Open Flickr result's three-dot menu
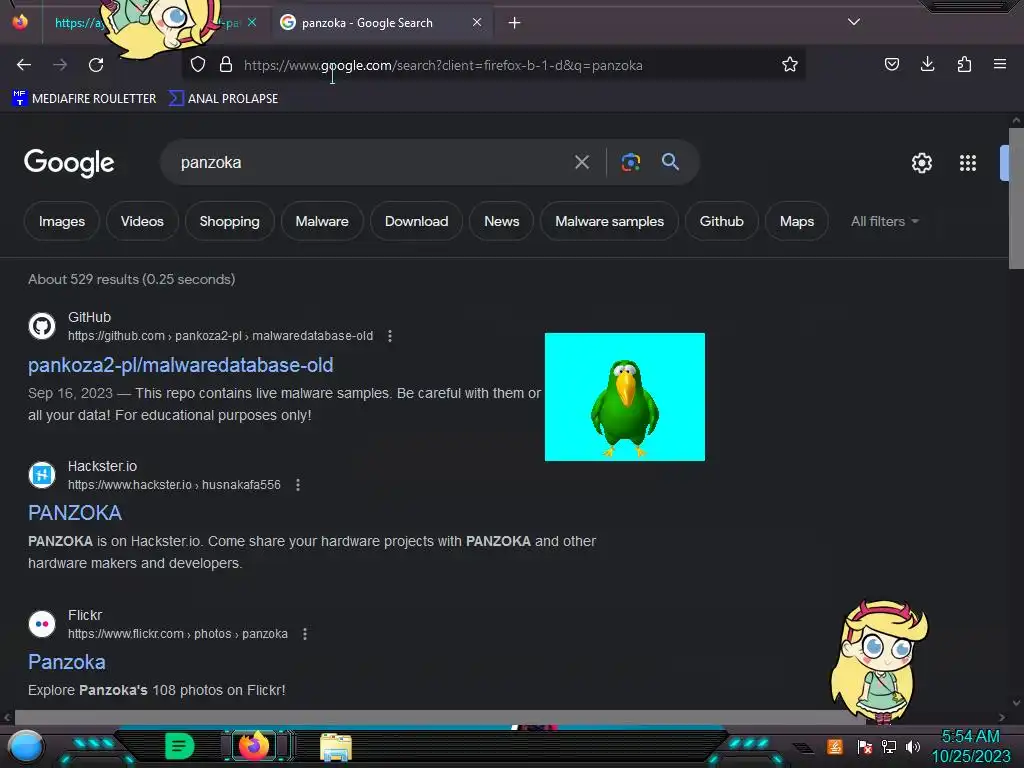Viewport: 1024px width, 768px height. [305, 633]
